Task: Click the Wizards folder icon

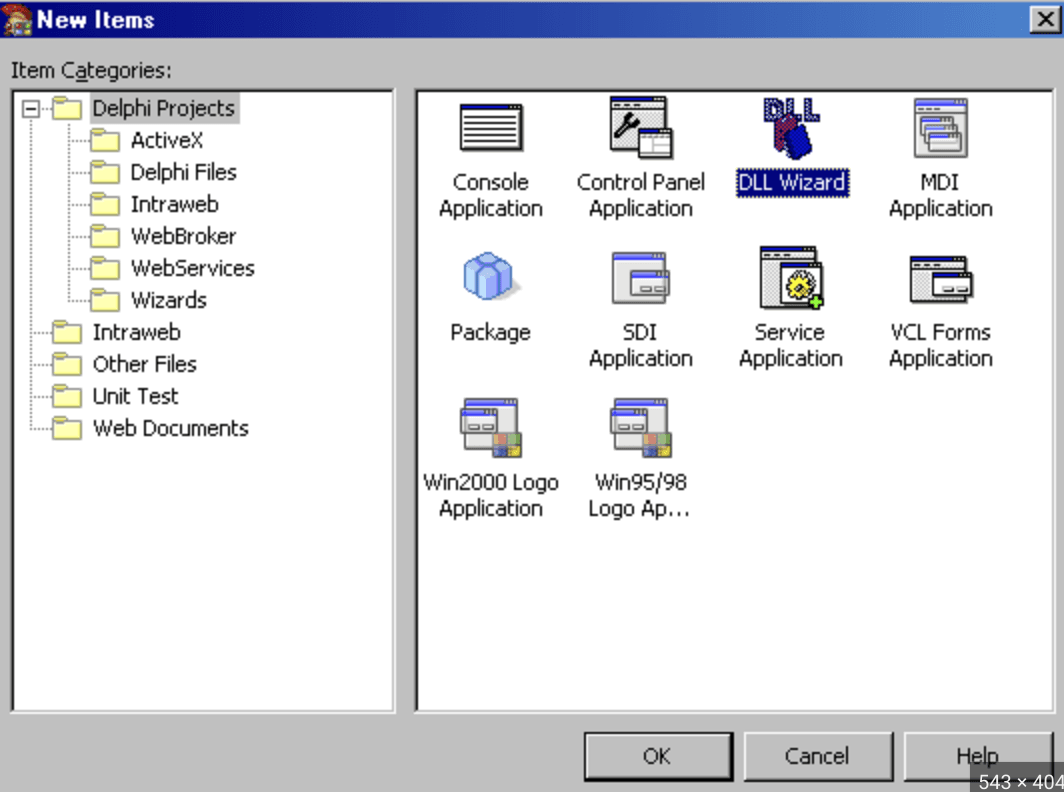Action: (105, 299)
